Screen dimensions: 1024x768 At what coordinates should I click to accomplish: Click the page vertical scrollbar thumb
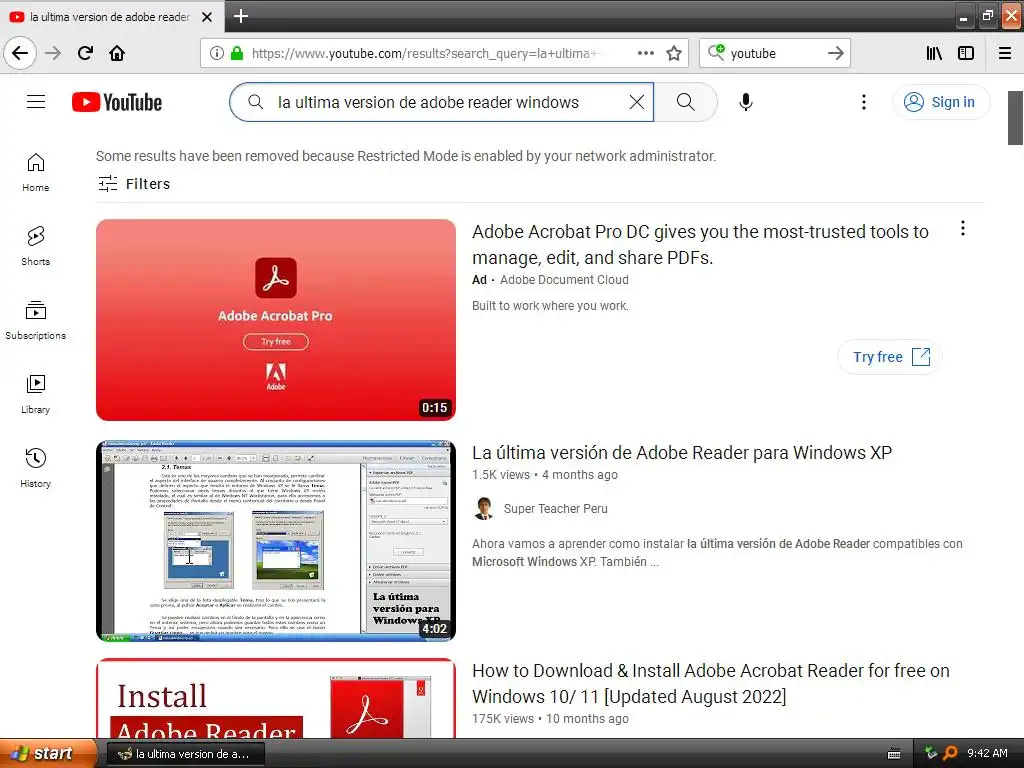pos(1015,118)
